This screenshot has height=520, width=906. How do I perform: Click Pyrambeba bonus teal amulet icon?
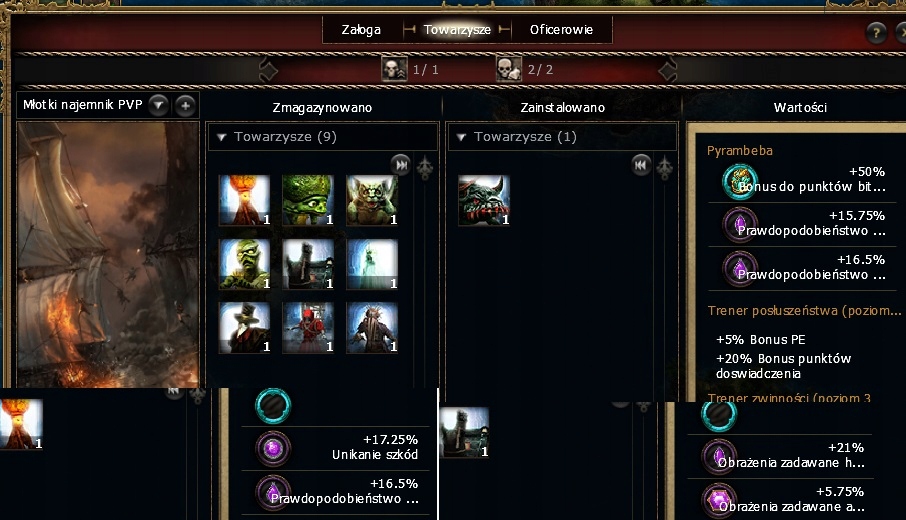(740, 181)
